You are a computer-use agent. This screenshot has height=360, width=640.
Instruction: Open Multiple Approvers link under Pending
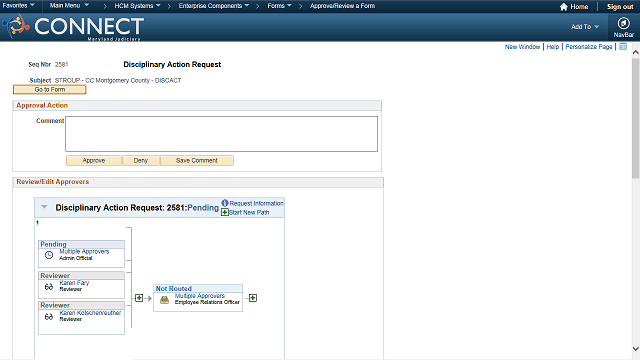pos(84,251)
